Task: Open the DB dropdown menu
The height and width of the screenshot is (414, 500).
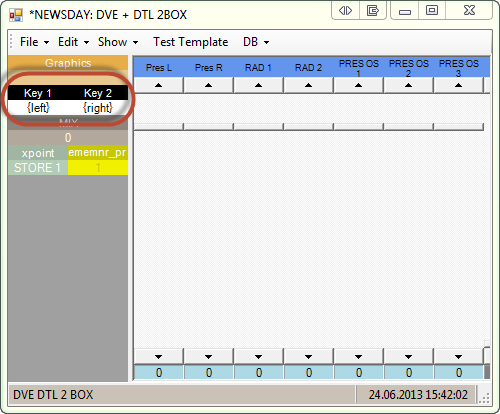Action: click(x=256, y=42)
